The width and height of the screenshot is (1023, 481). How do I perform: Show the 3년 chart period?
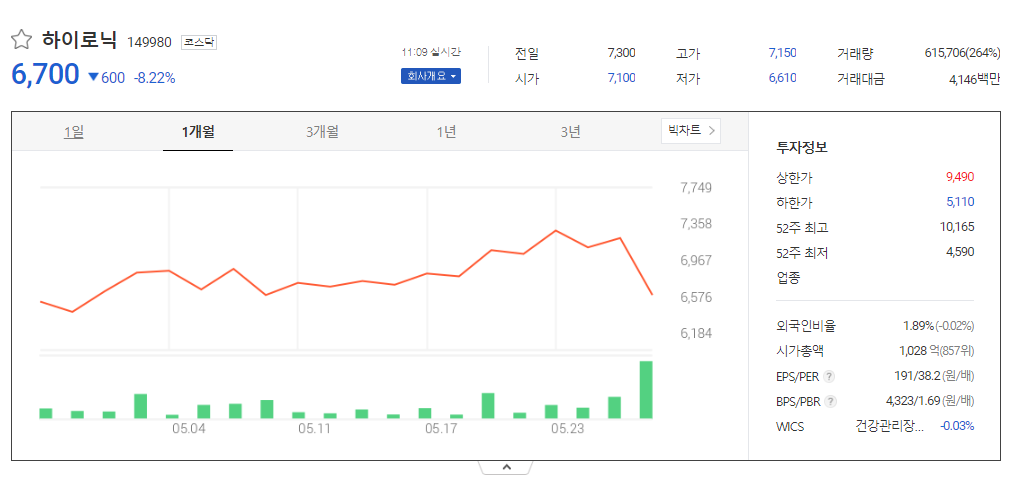[x=570, y=132]
